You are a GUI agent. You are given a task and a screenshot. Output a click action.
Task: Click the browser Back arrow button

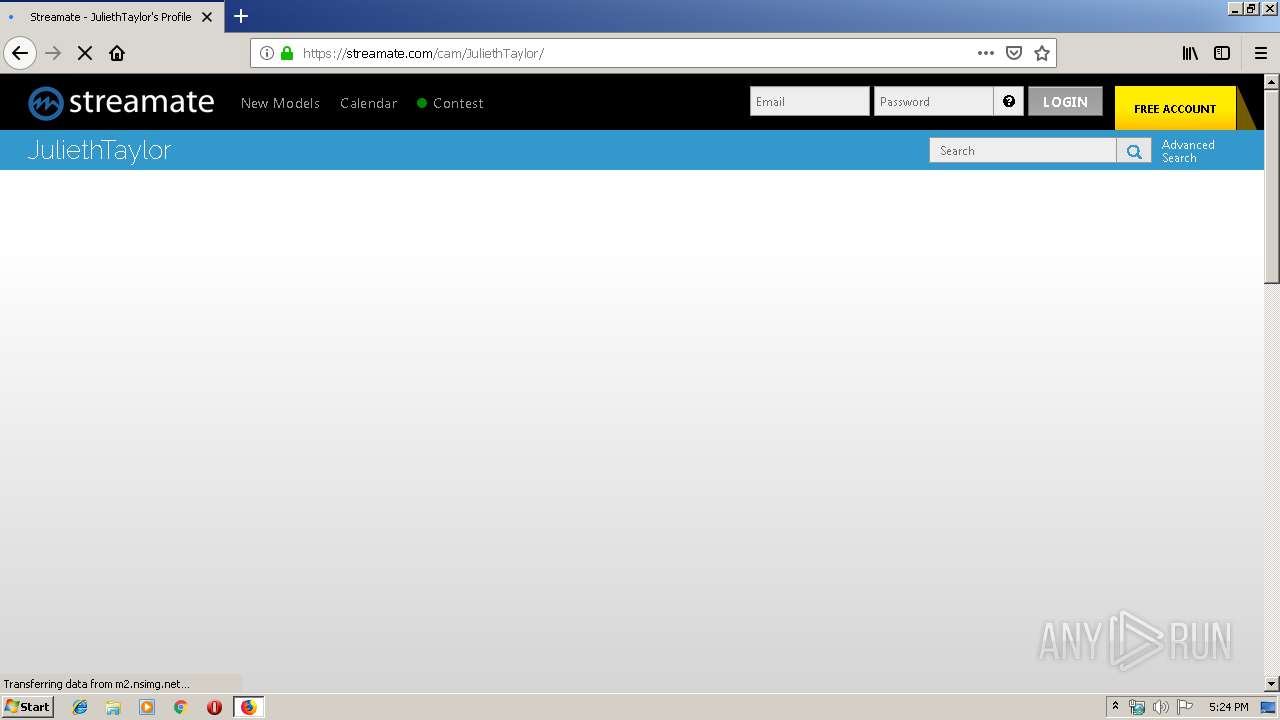click(x=20, y=53)
